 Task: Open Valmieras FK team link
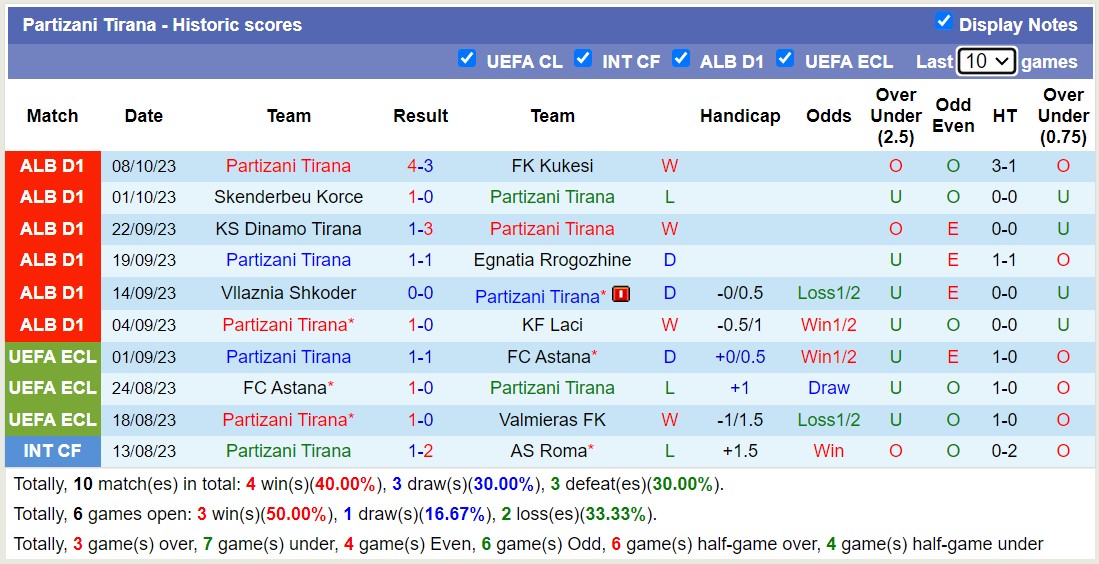coord(552,420)
